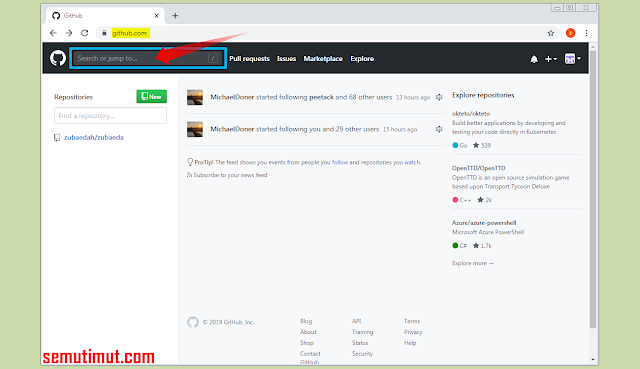The image size is (640, 369).
Task: Click the green New repository button
Action: click(x=151, y=96)
